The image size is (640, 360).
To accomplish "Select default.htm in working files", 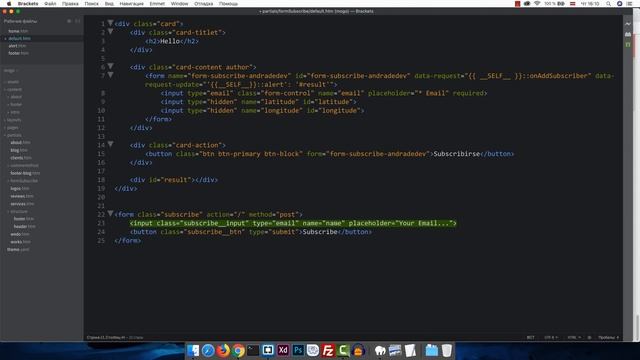I will [19, 38].
